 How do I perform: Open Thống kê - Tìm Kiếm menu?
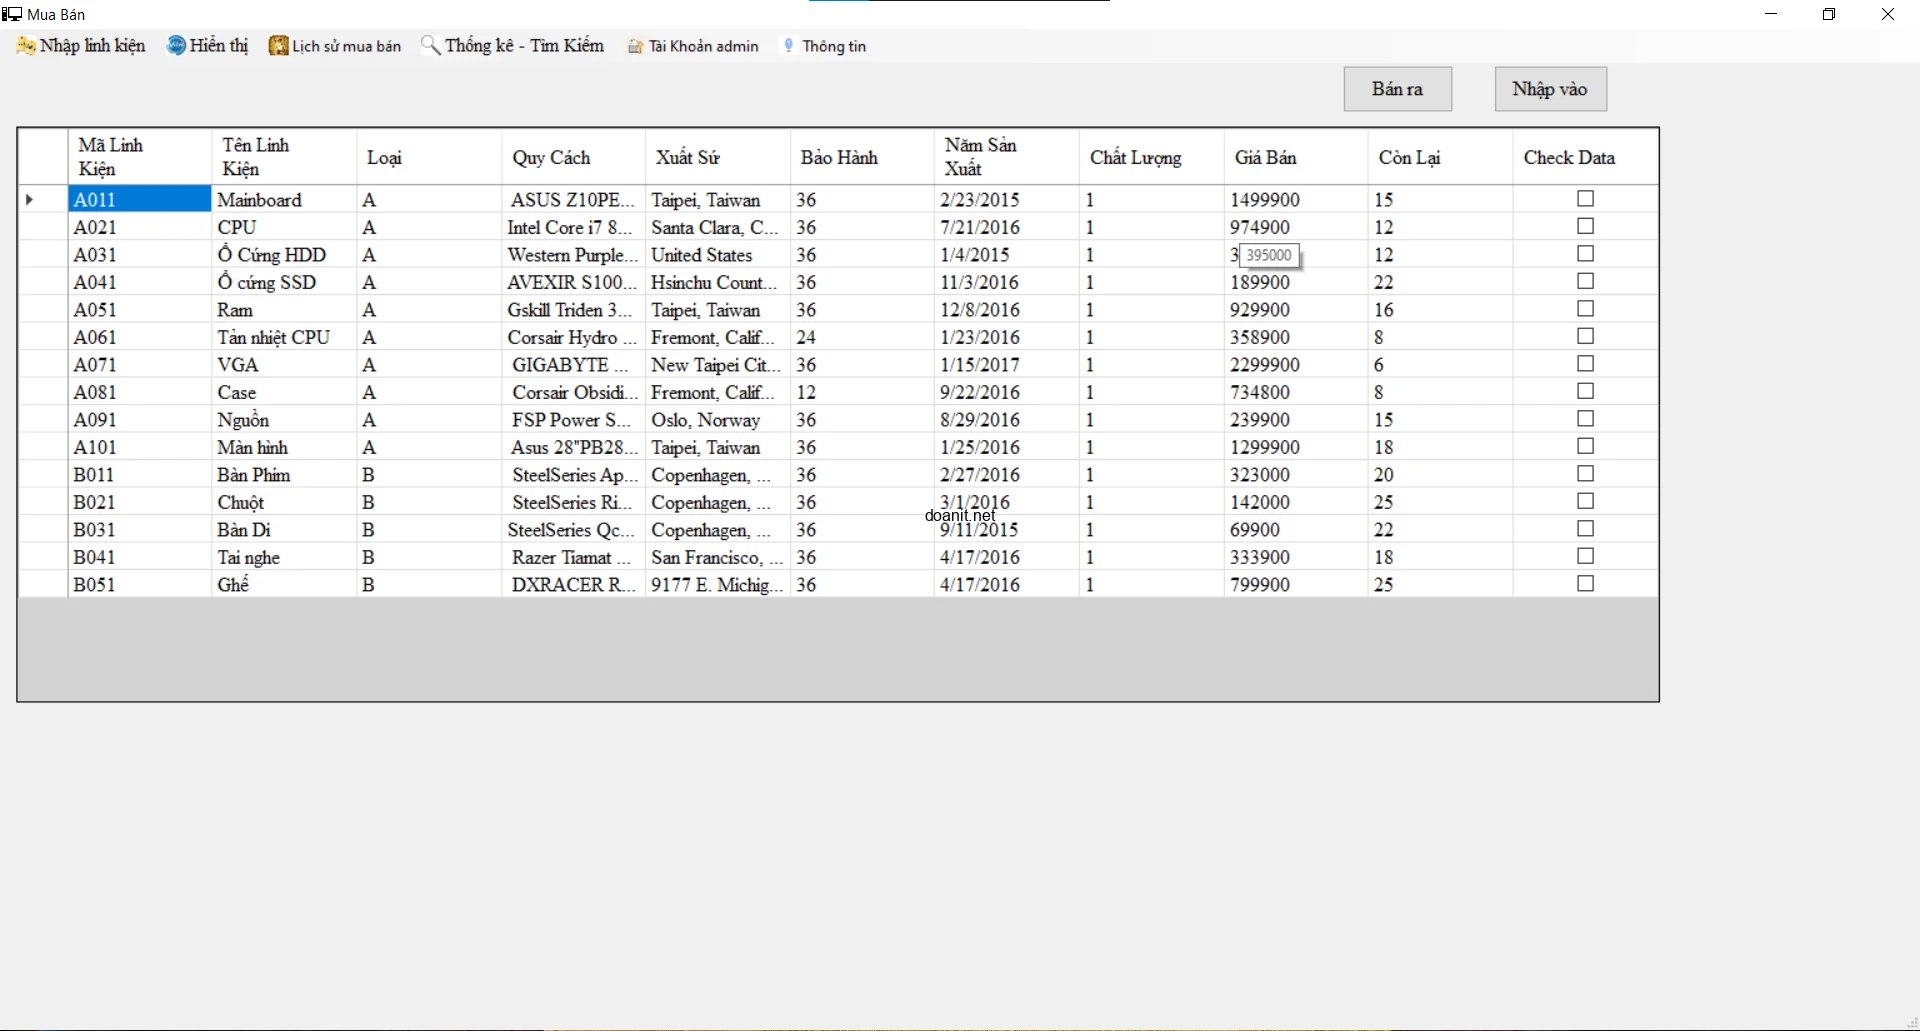524,46
